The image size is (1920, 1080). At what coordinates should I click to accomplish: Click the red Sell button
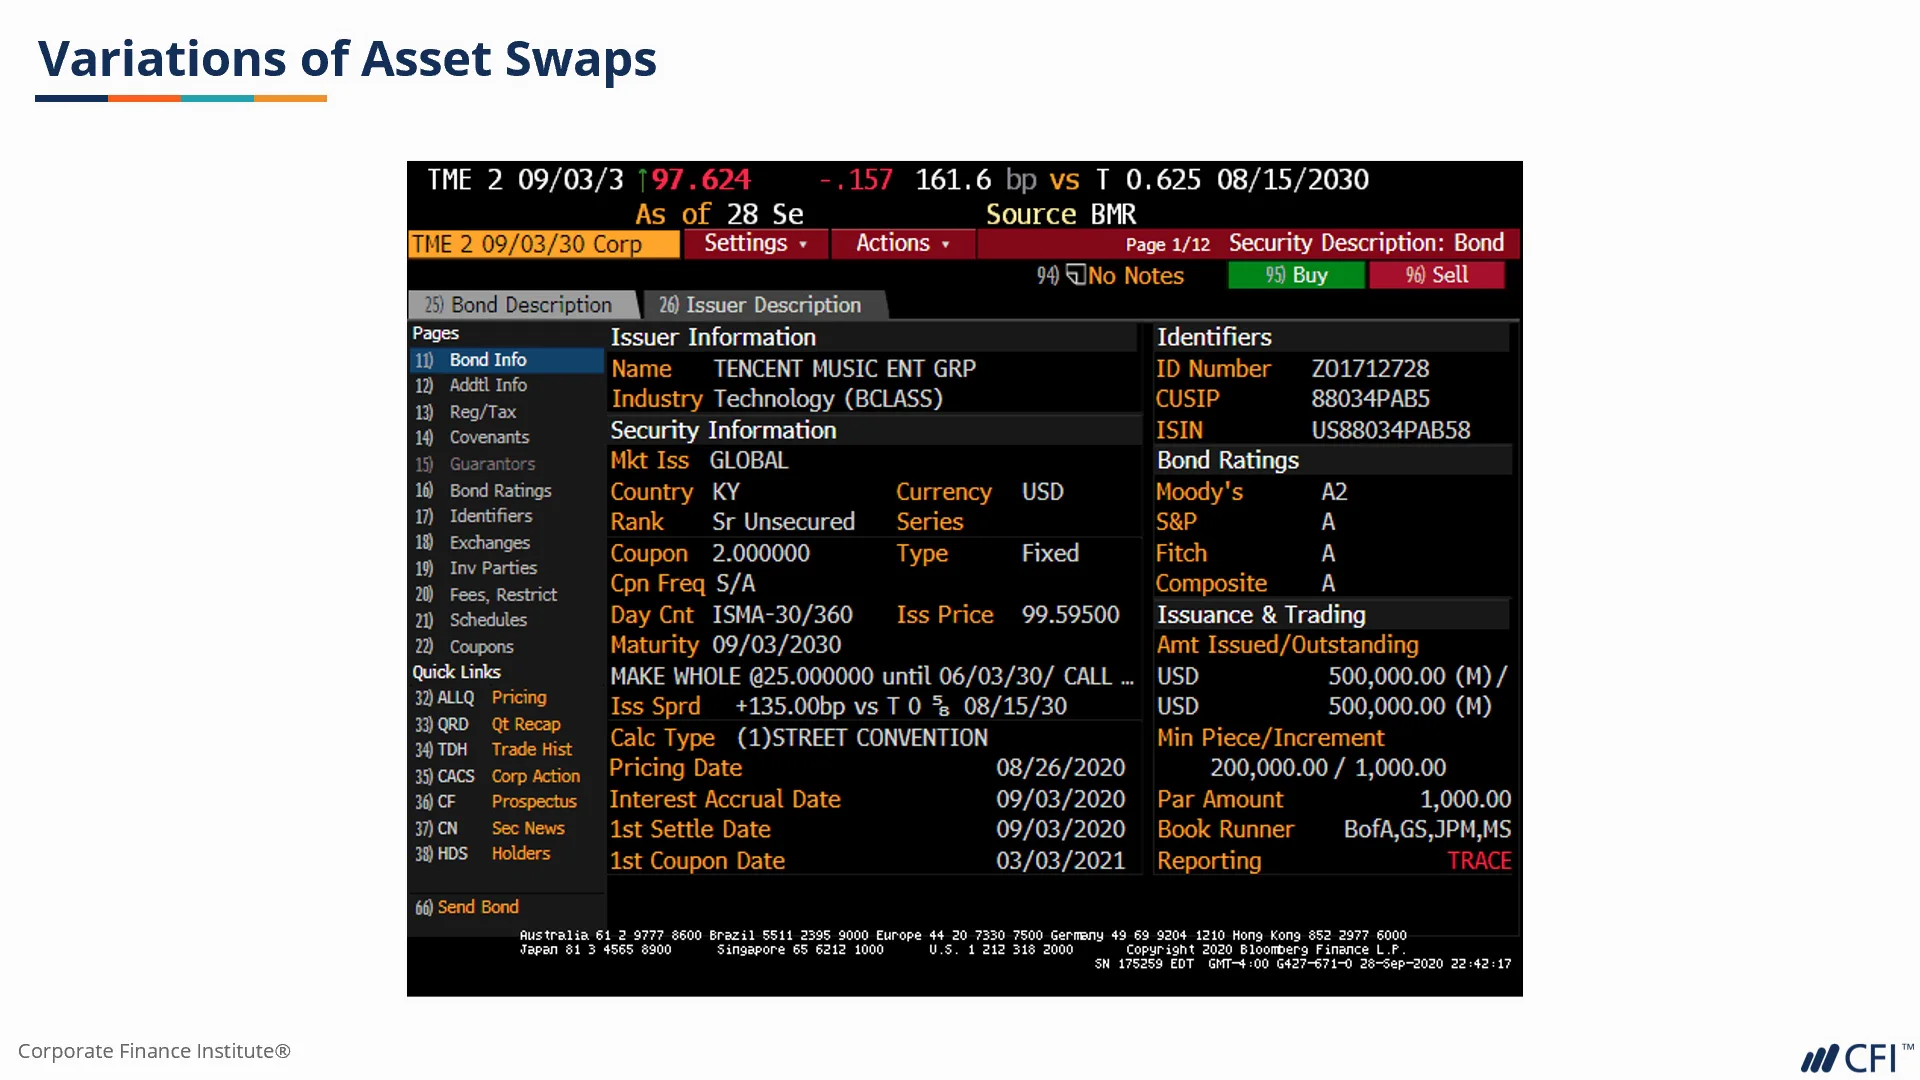point(1437,275)
